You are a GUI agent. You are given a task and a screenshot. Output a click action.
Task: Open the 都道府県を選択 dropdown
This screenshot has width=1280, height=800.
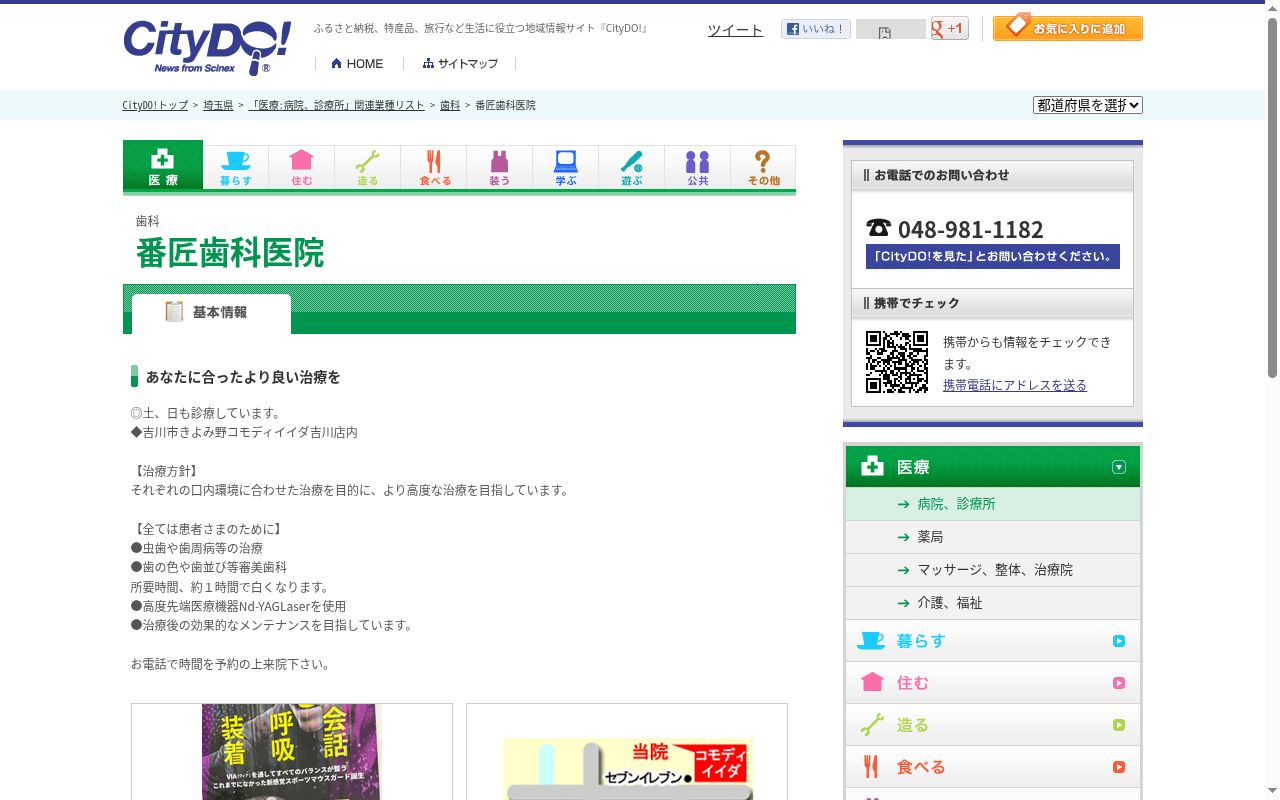pyautogui.click(x=1088, y=105)
